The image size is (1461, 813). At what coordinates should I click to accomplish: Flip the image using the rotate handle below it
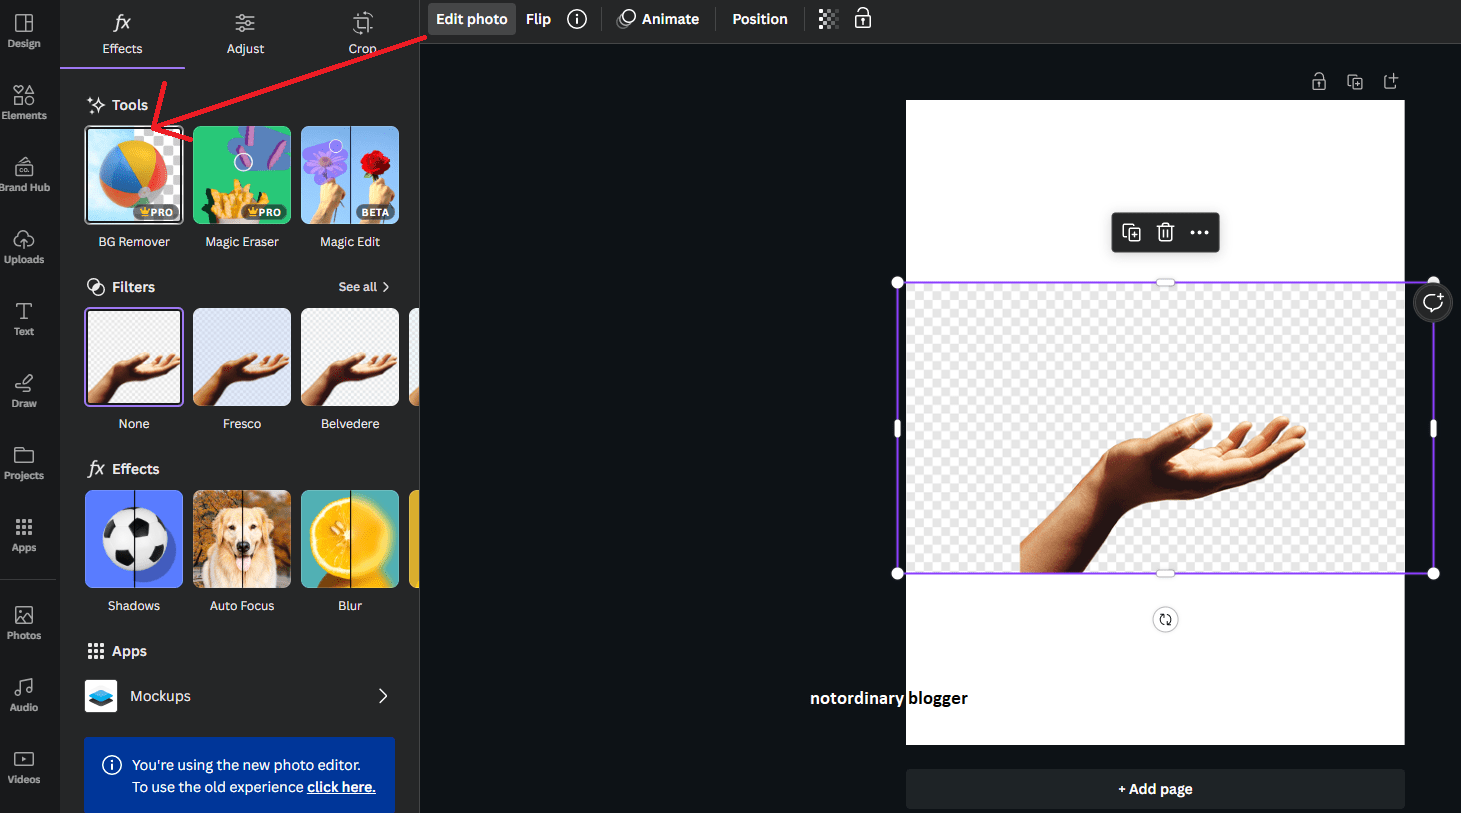tap(1165, 619)
